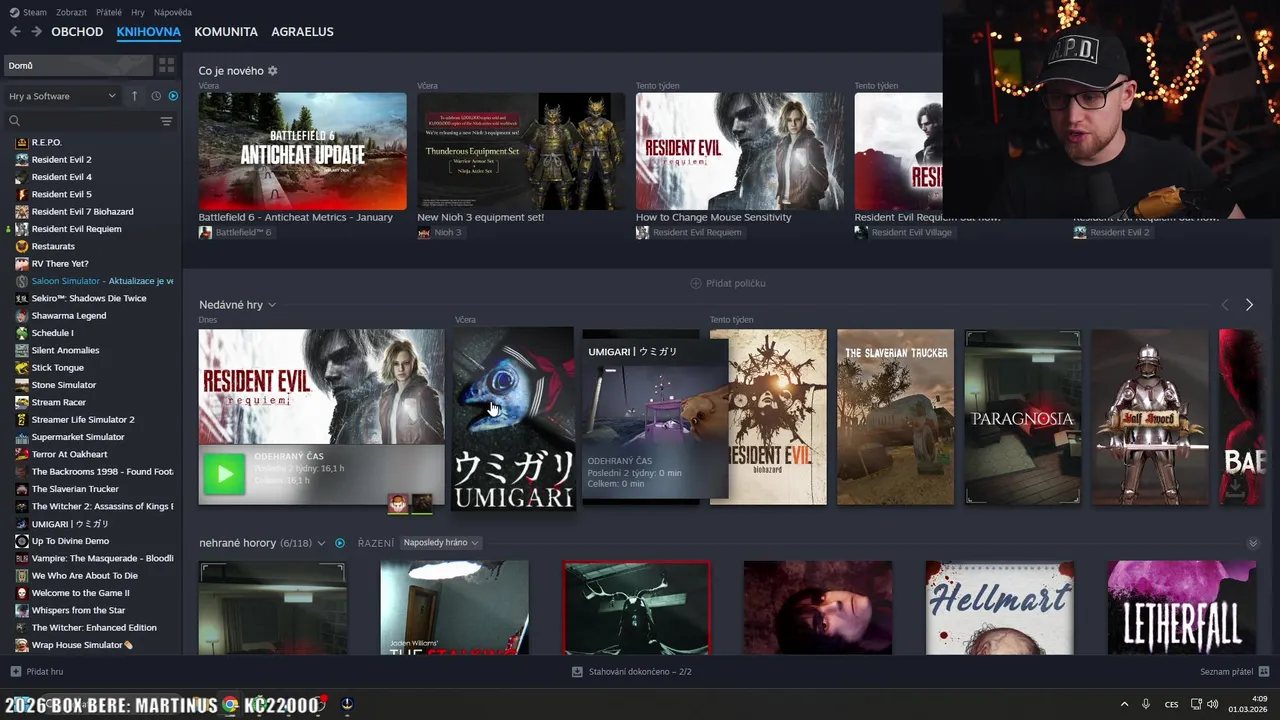Open the OBCHOD store tab
This screenshot has height=720, width=1280.
tap(77, 32)
